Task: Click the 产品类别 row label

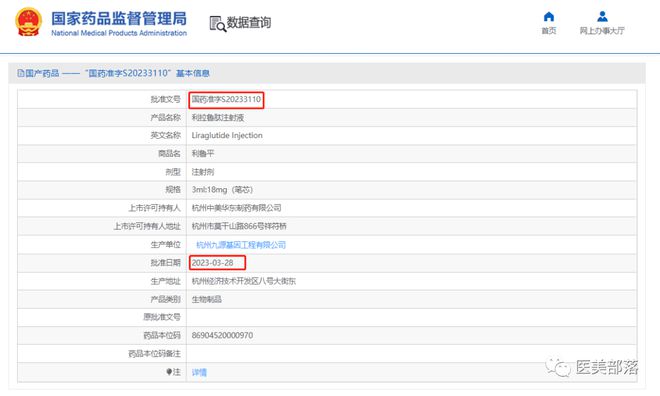Action: (x=165, y=300)
